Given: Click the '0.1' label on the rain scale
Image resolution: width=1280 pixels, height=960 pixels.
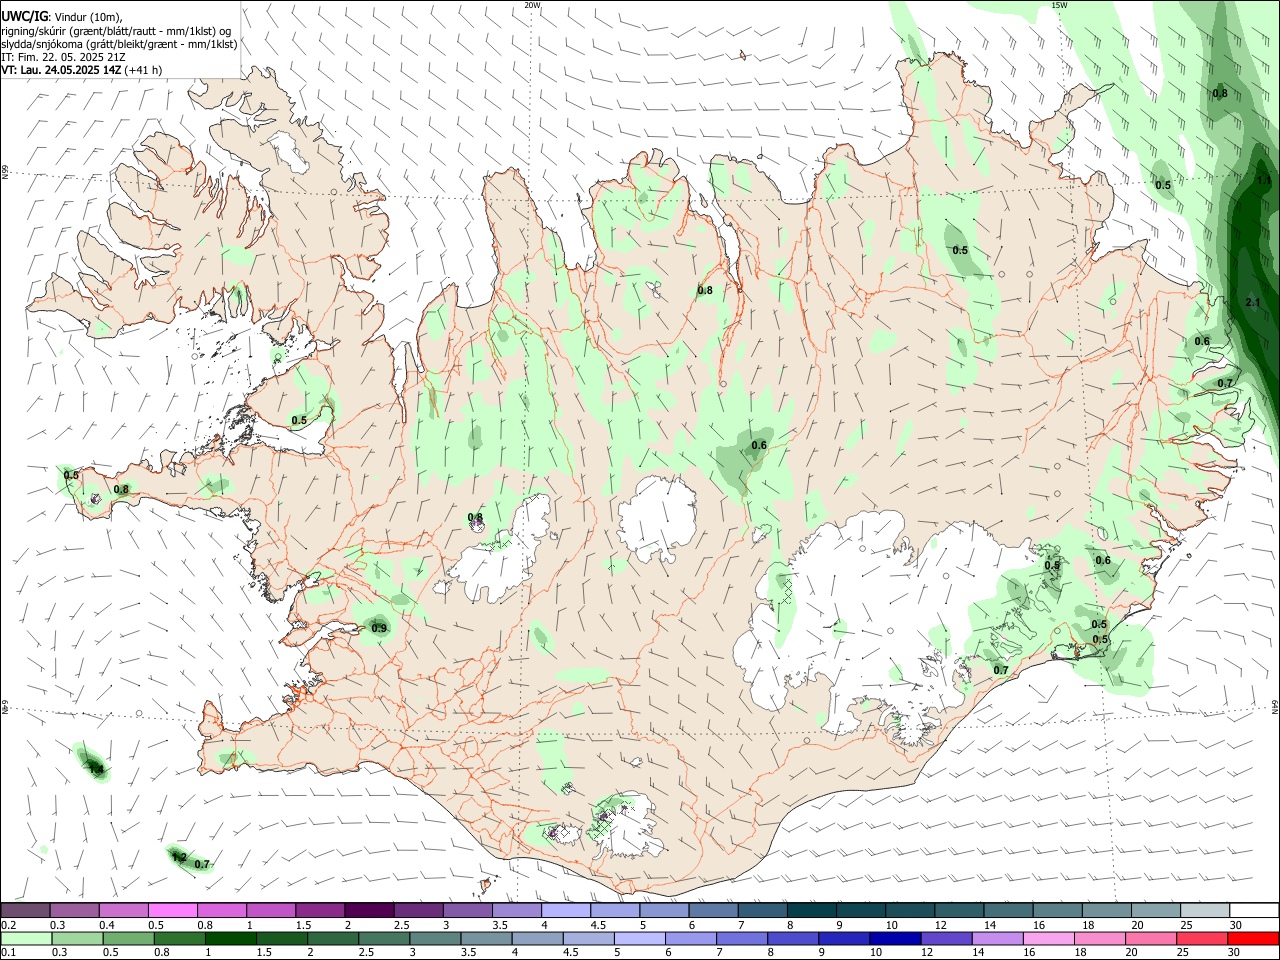Looking at the screenshot, I should click(8, 953).
